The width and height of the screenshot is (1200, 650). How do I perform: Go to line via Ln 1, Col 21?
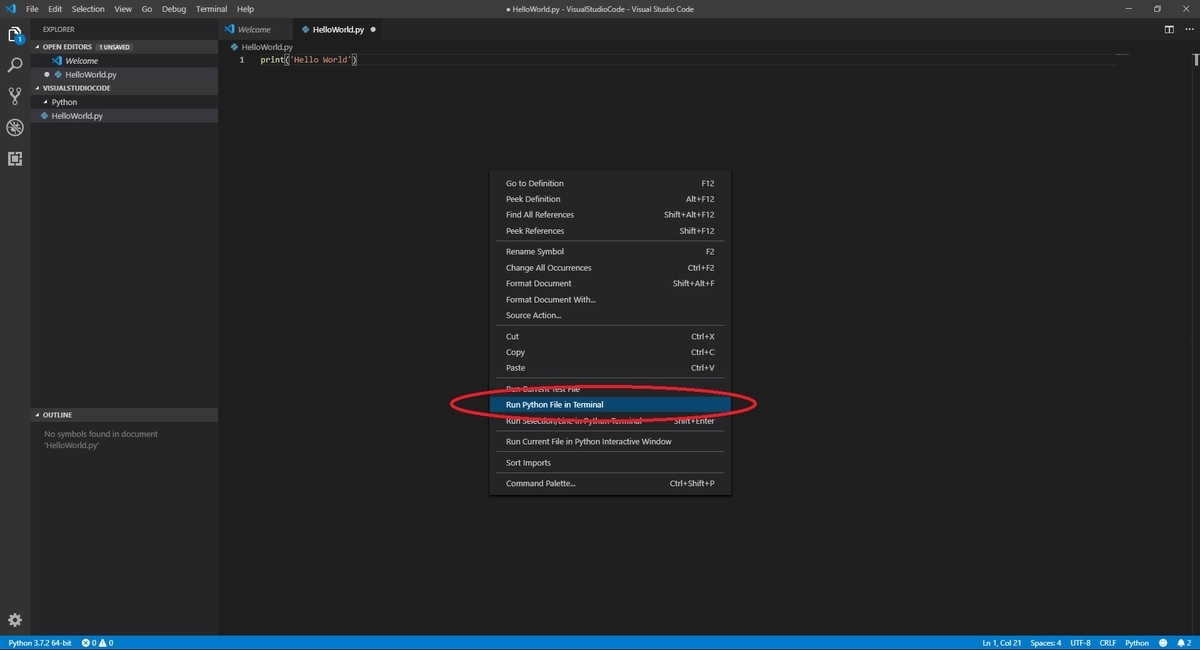tap(1001, 643)
